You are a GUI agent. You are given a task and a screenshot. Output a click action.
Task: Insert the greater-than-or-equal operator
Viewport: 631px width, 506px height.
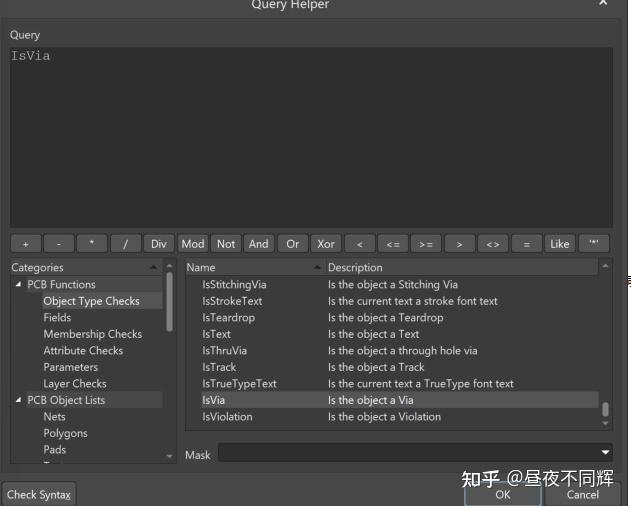[x=426, y=244]
